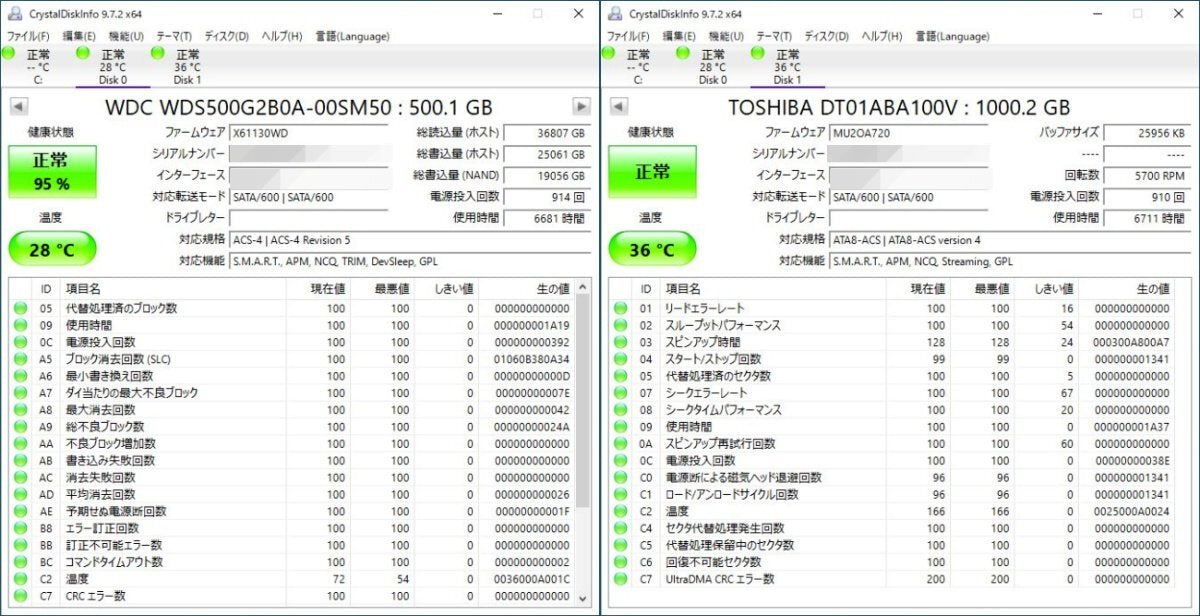Screen dimensions: 1200x616
Task: Click the 36 °C temperature button
Action: (652, 250)
